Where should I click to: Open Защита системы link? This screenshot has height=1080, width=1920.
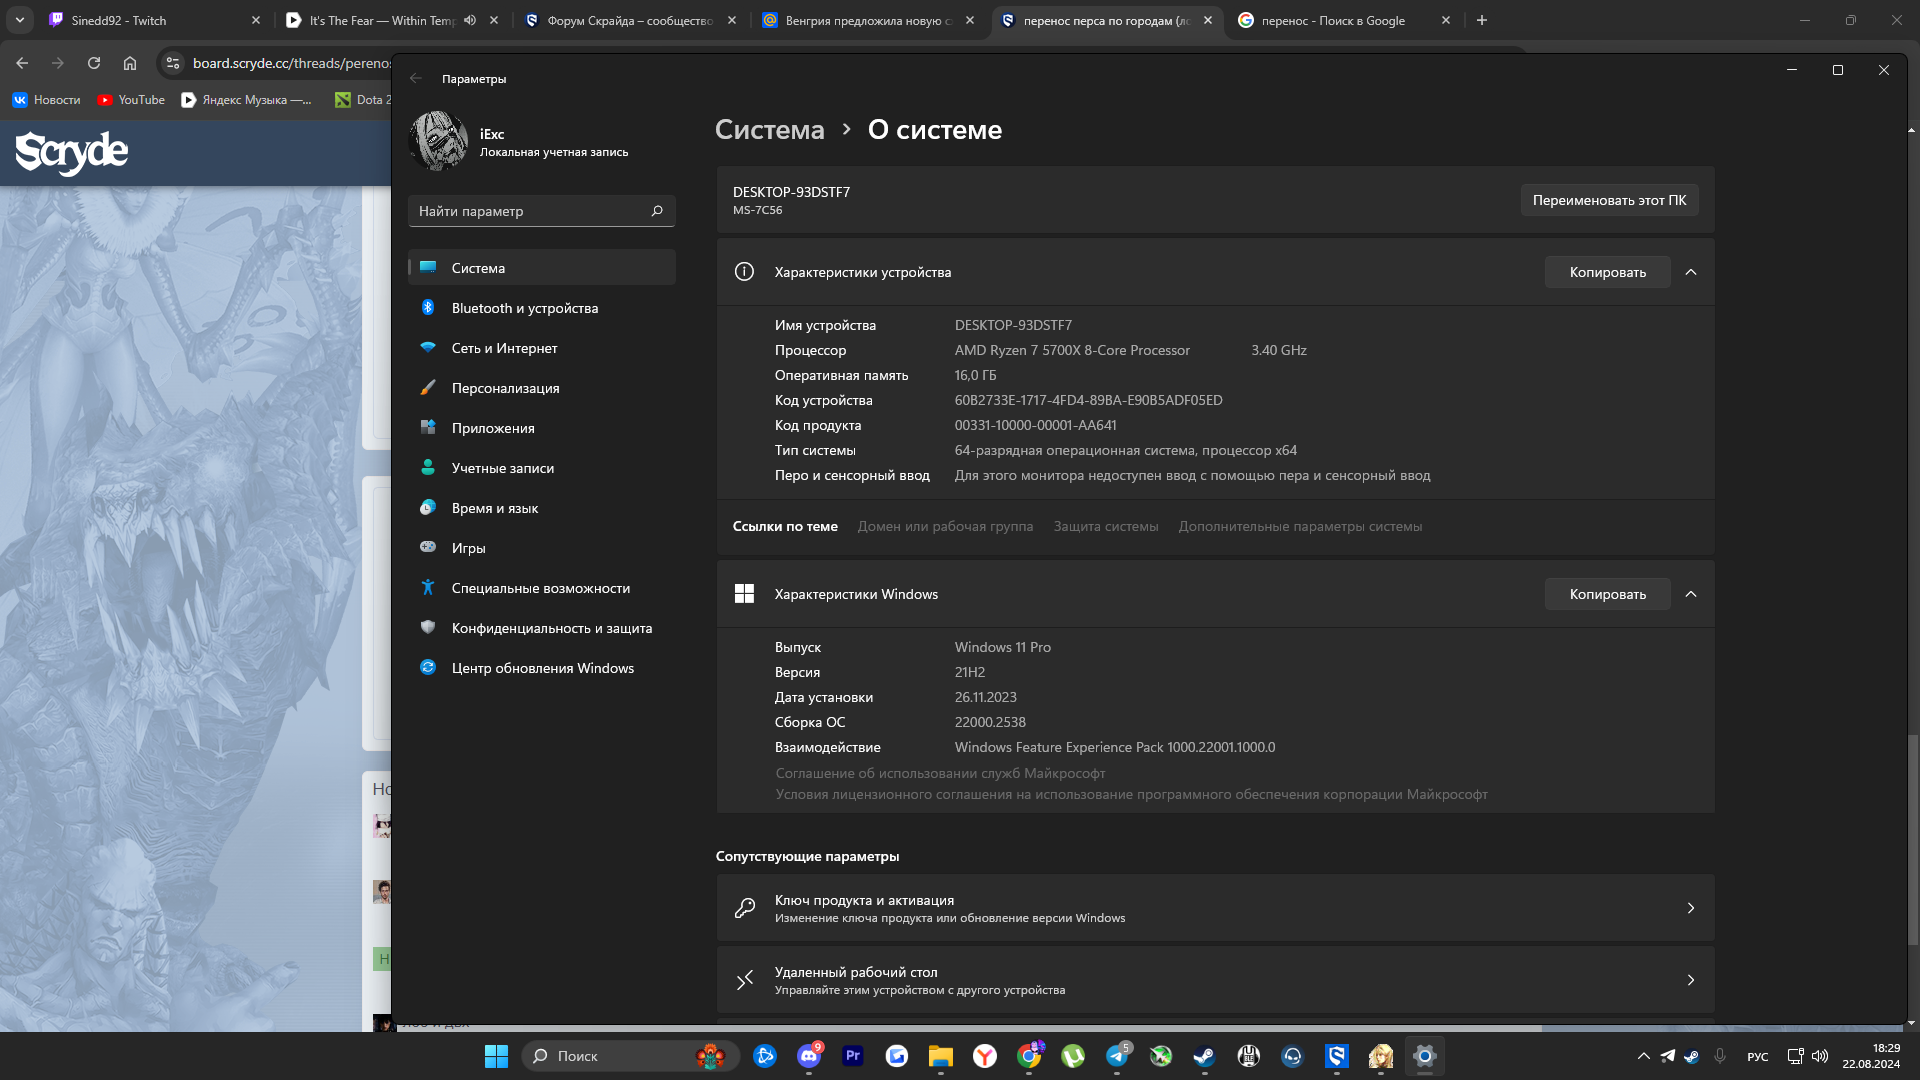point(1105,526)
